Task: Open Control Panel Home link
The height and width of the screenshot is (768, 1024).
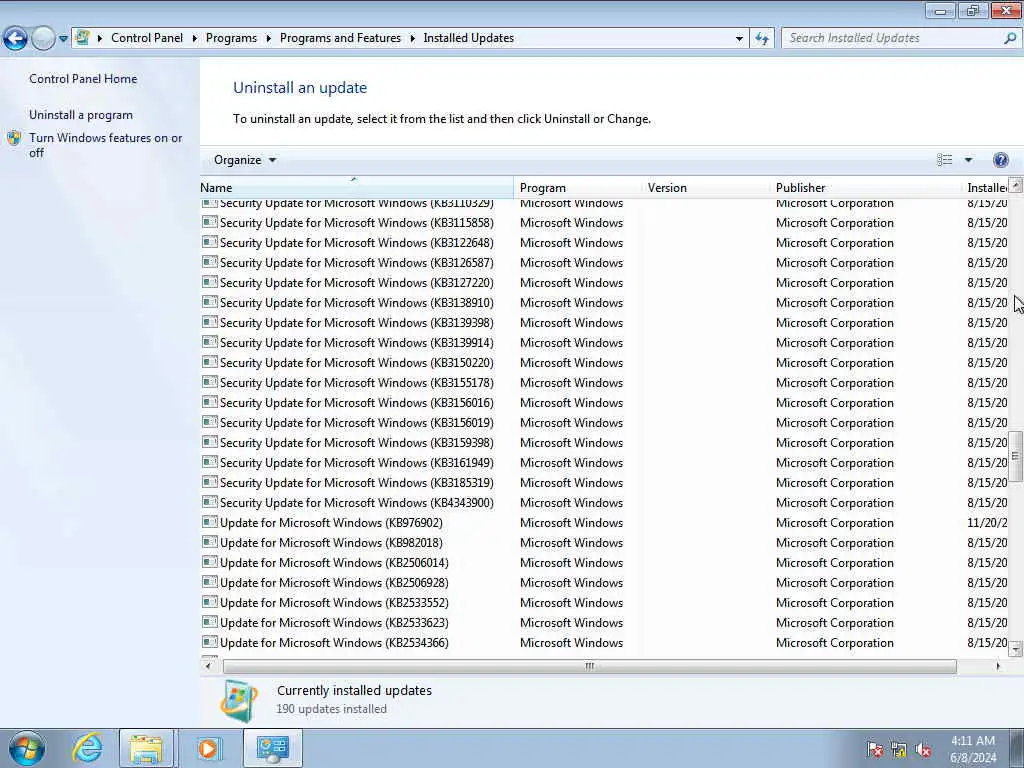Action: [x=83, y=78]
